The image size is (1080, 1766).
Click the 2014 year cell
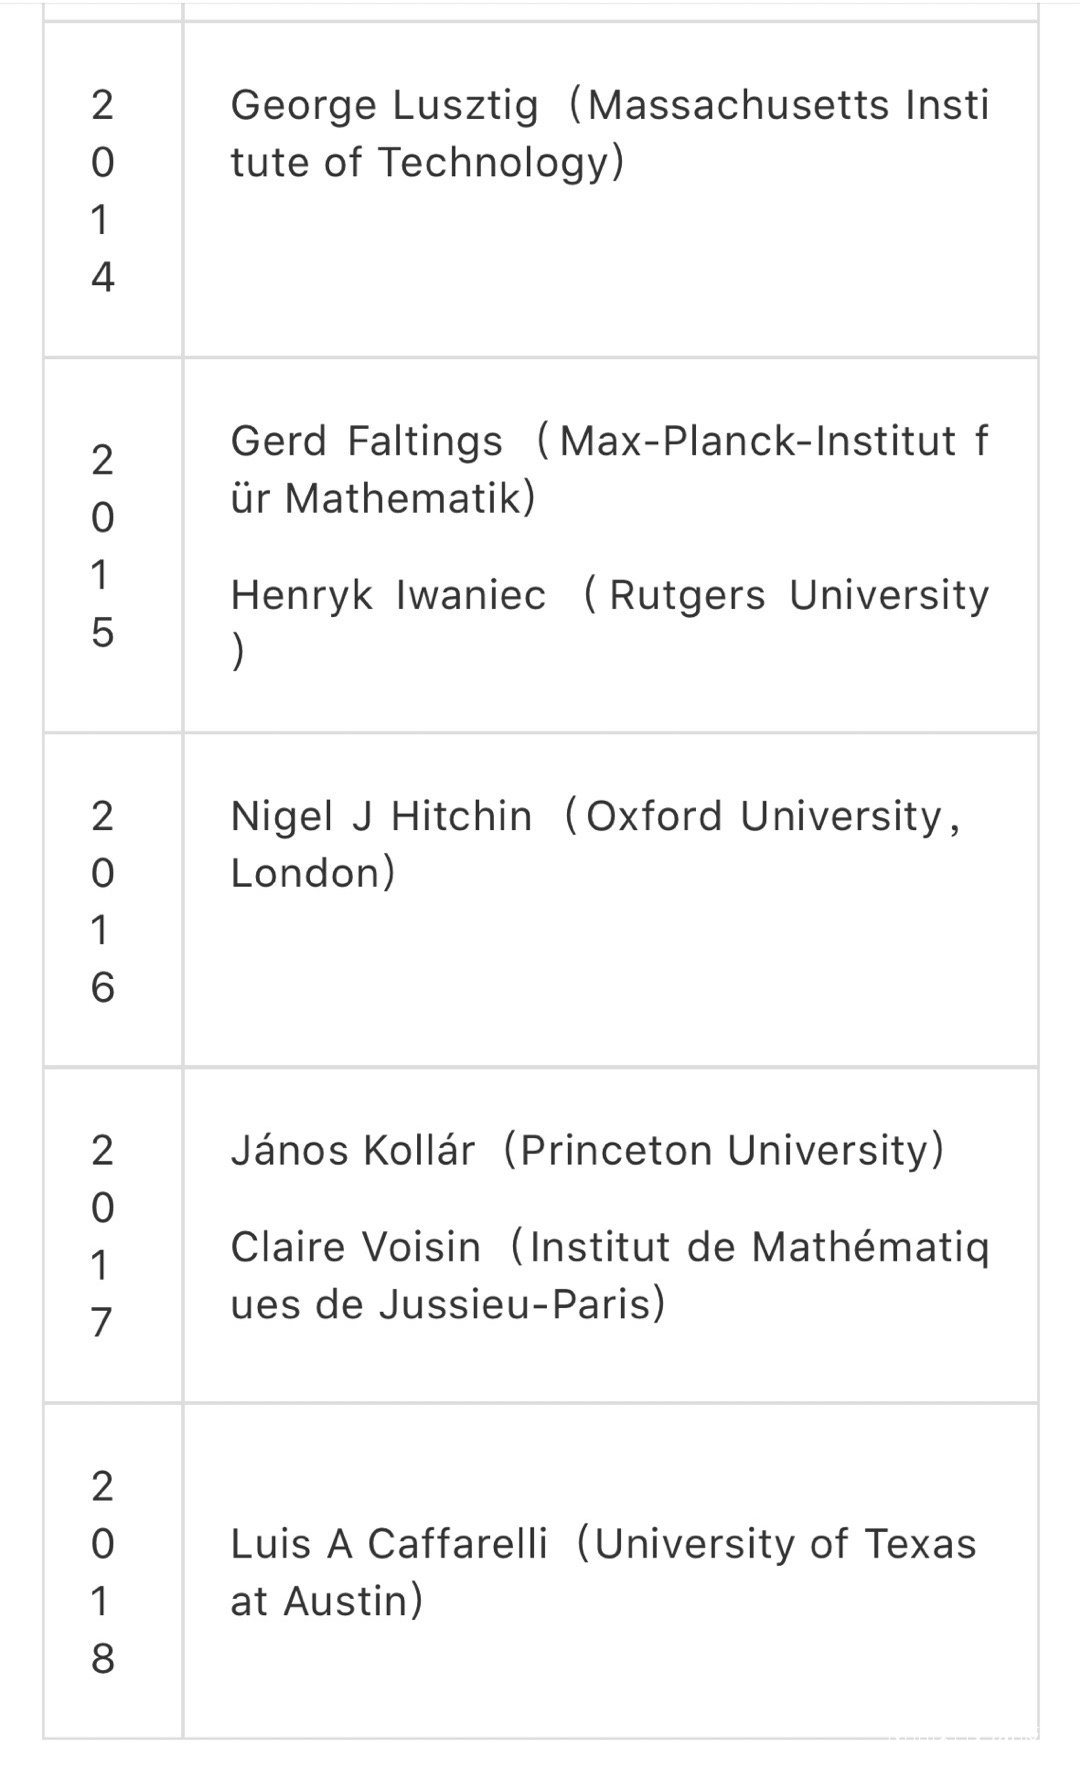click(103, 190)
